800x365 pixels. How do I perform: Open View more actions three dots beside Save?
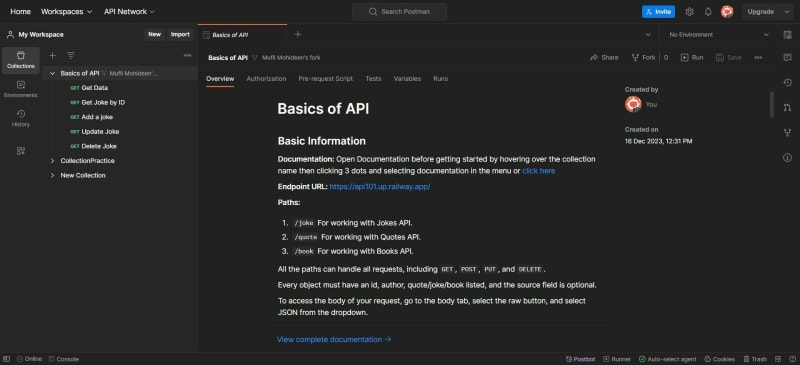pyautogui.click(x=758, y=58)
